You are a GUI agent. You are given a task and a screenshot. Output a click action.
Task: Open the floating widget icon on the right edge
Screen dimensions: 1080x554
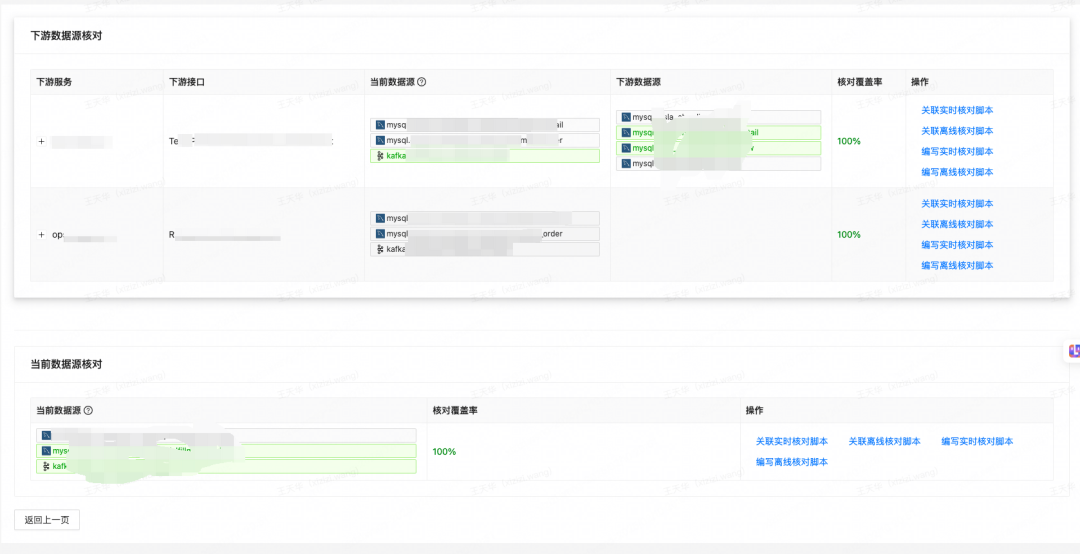(x=1074, y=350)
